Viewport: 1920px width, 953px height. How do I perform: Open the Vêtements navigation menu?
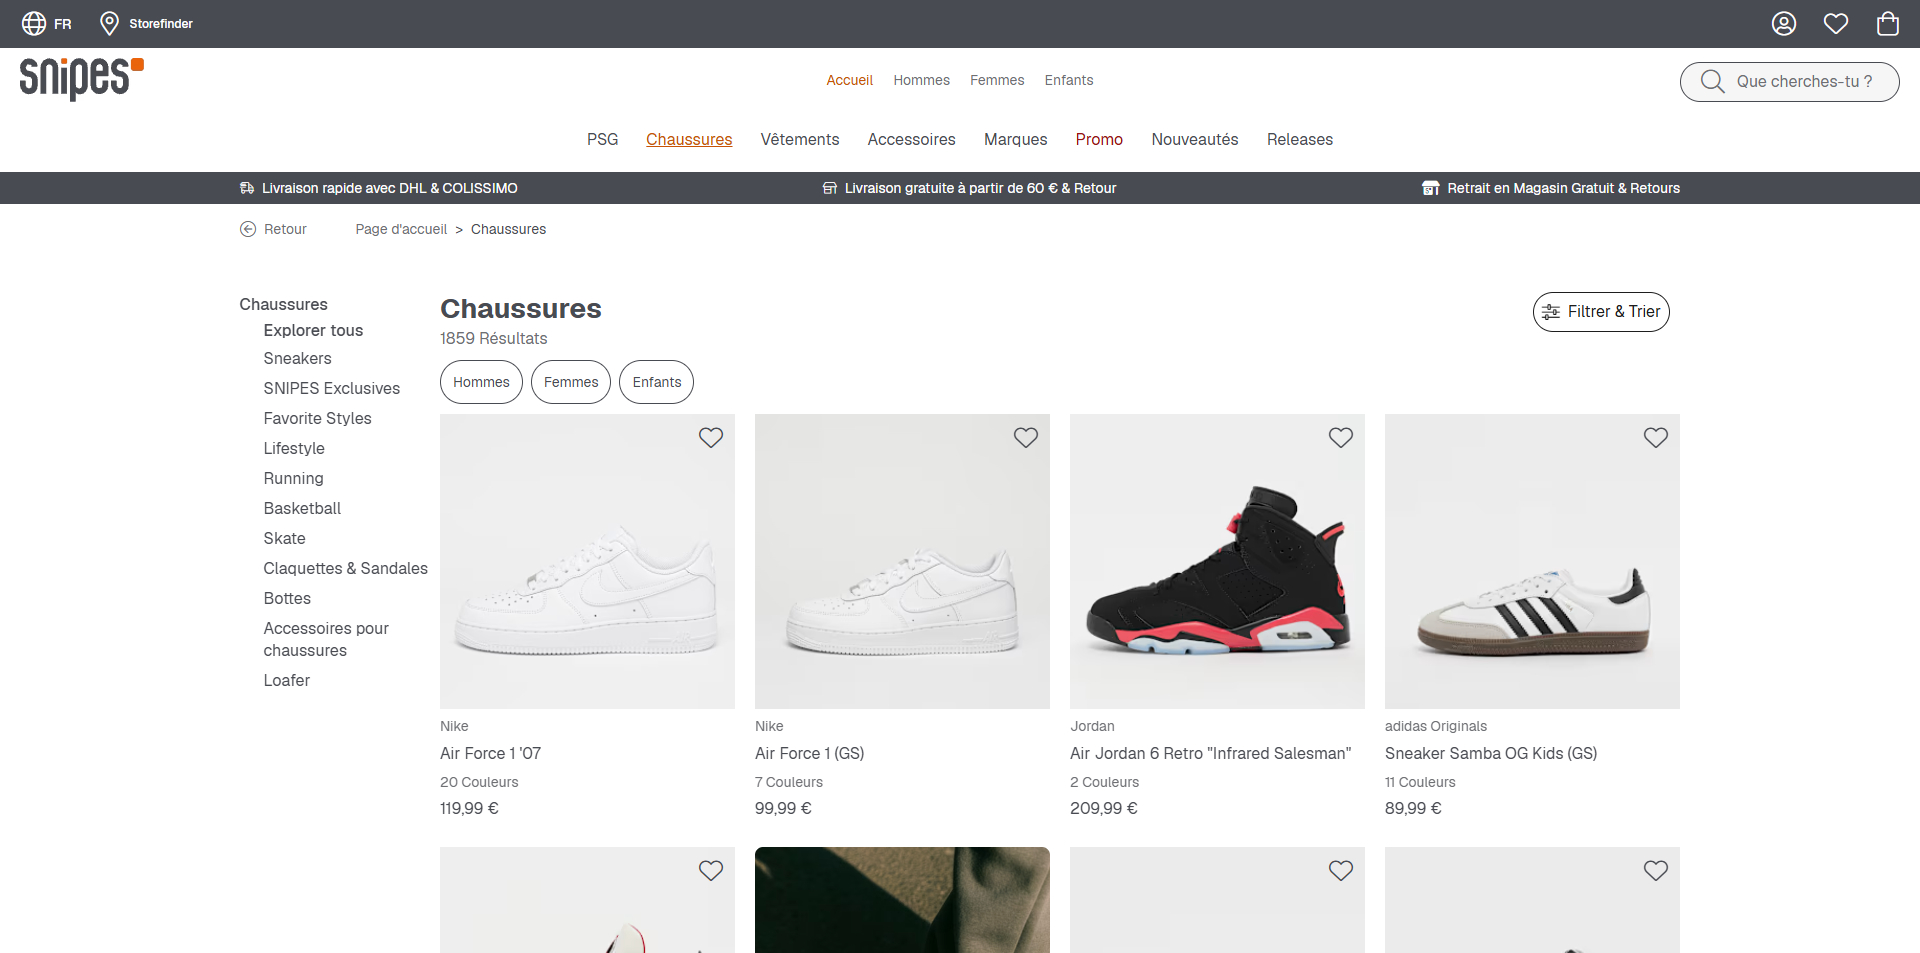tap(800, 139)
